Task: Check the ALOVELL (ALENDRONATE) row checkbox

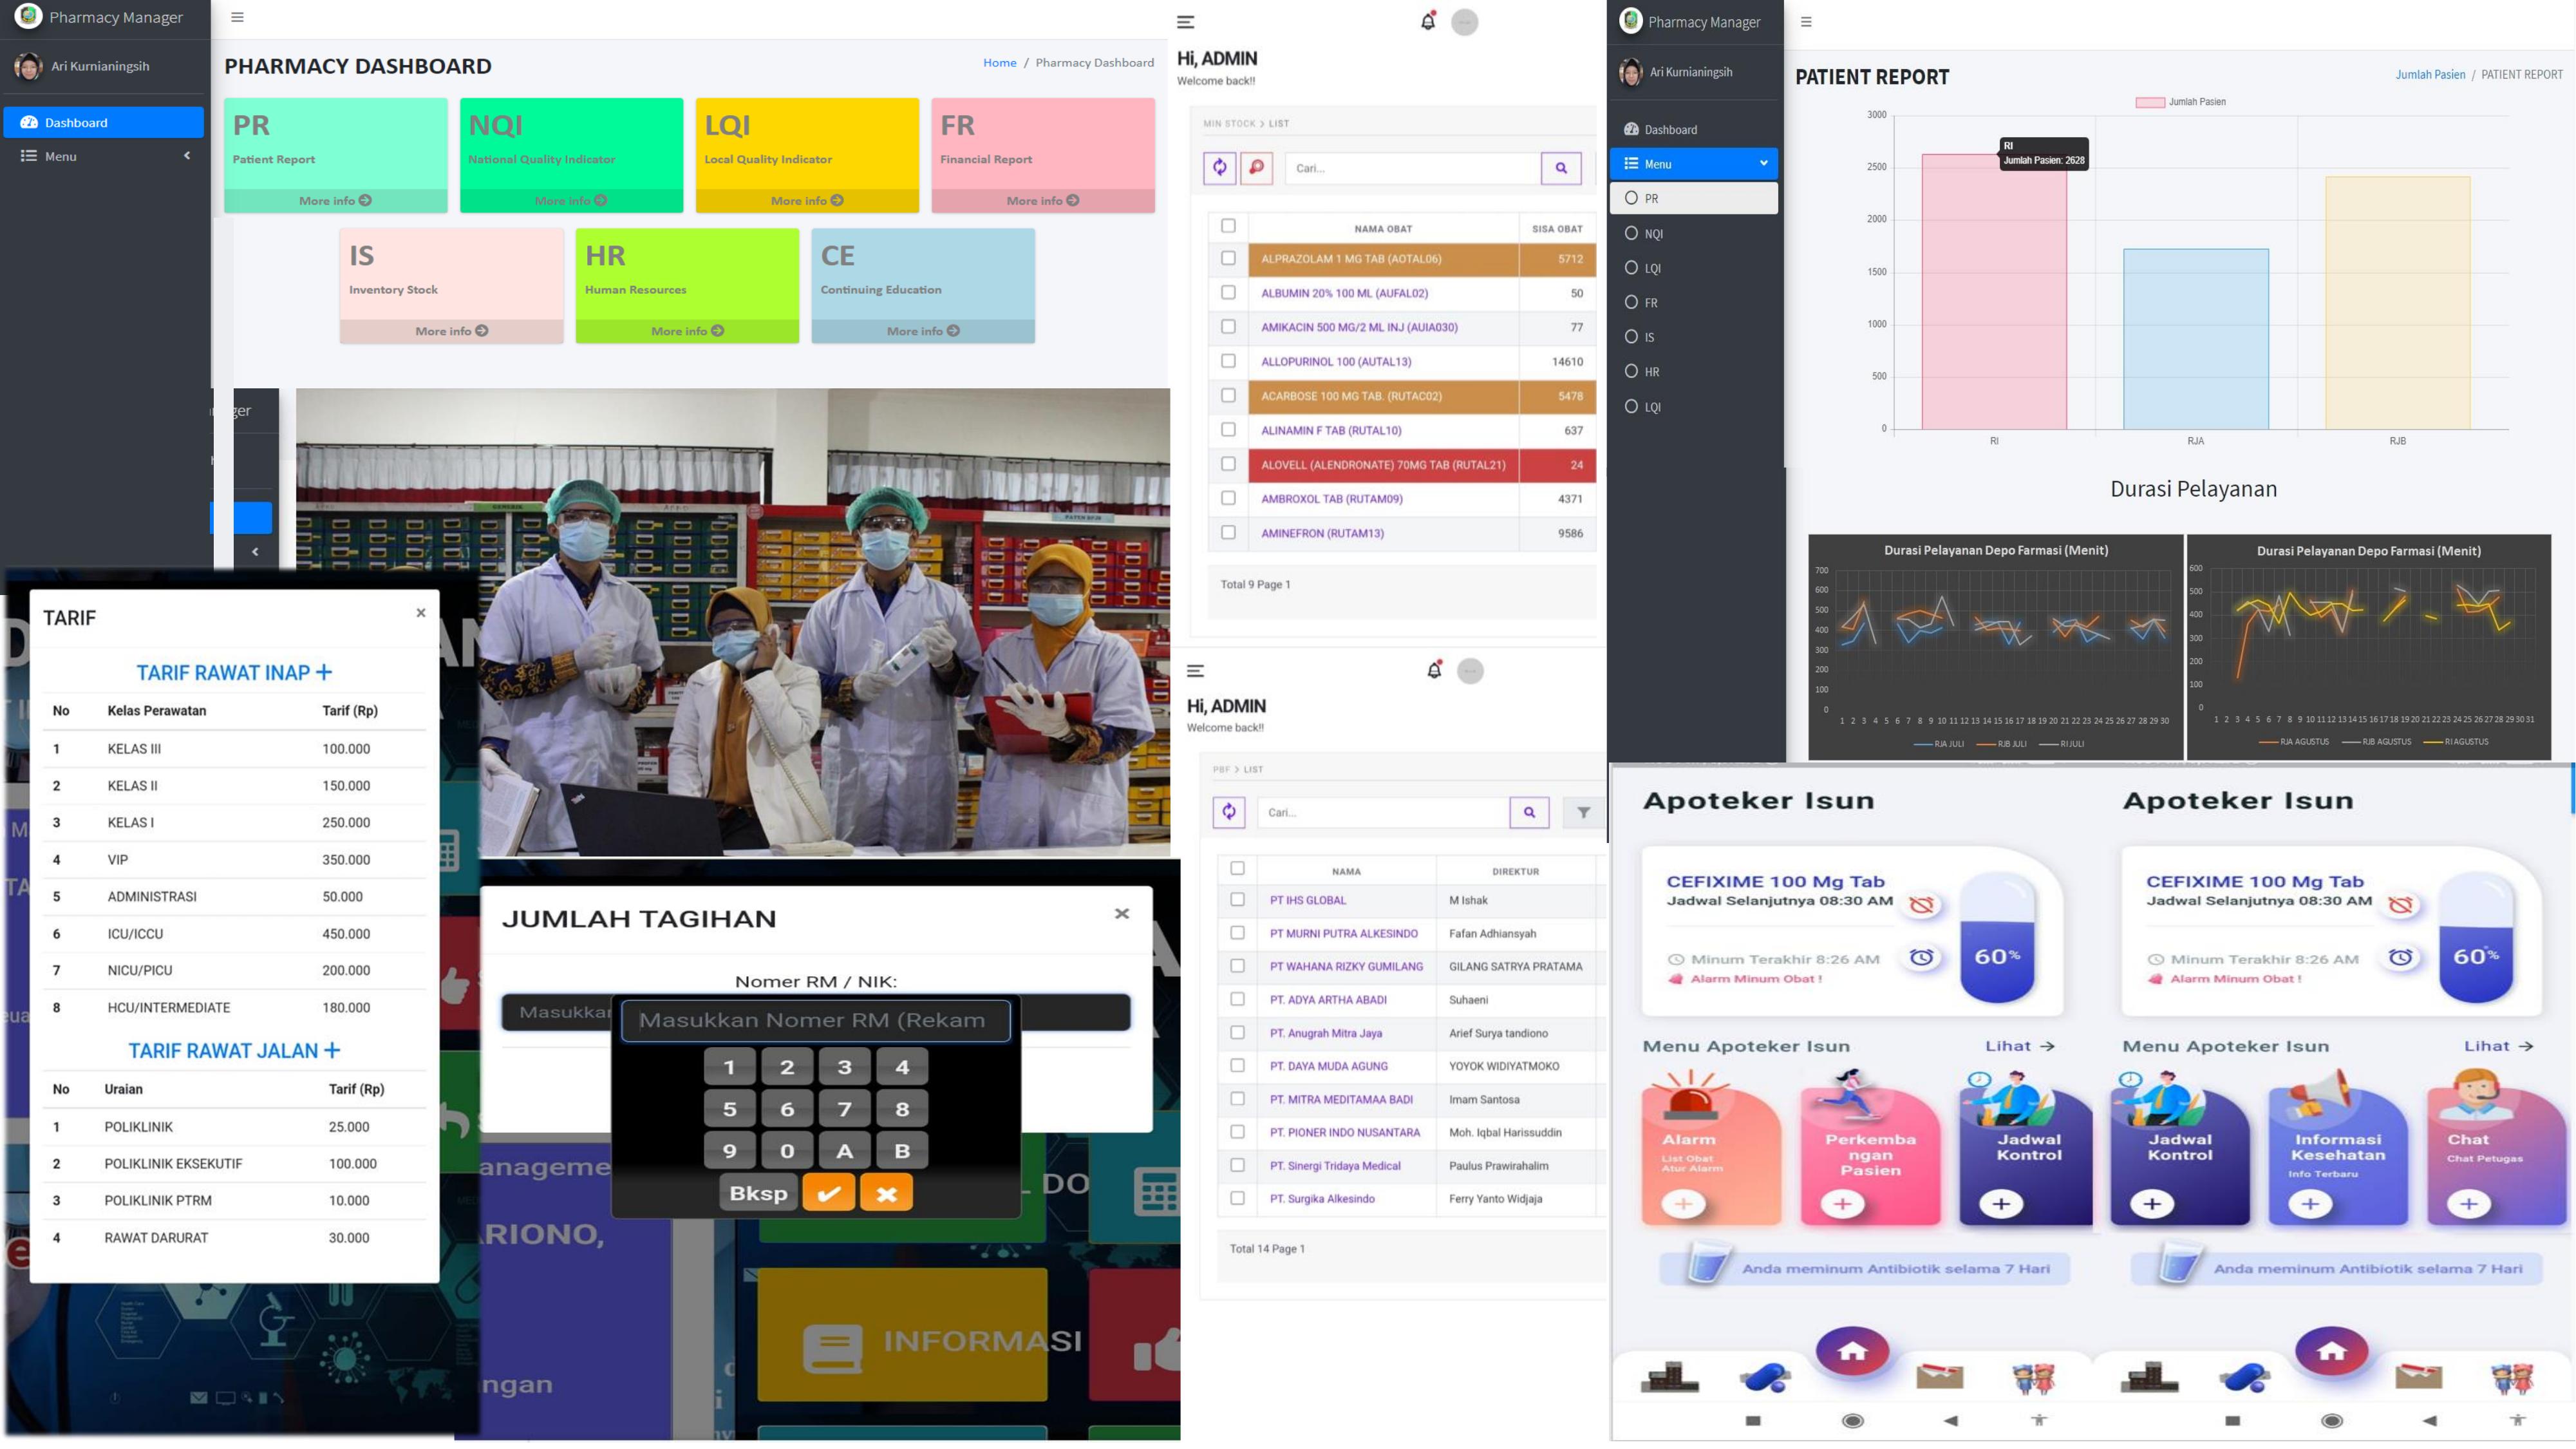Action: click(1228, 464)
